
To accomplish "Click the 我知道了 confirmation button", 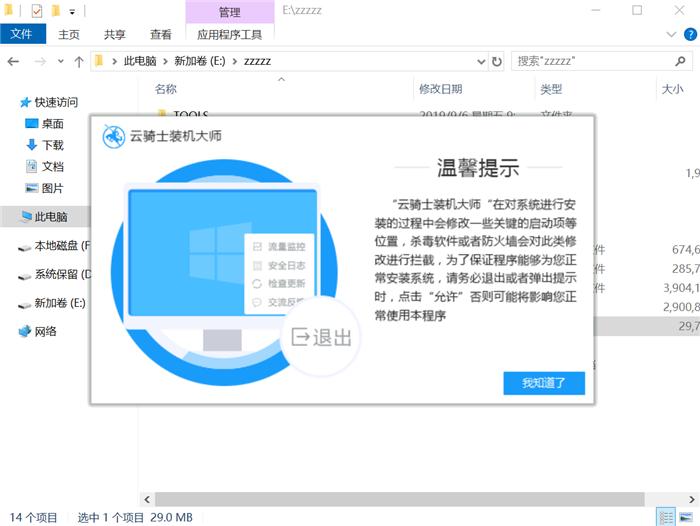I will point(544,383).
